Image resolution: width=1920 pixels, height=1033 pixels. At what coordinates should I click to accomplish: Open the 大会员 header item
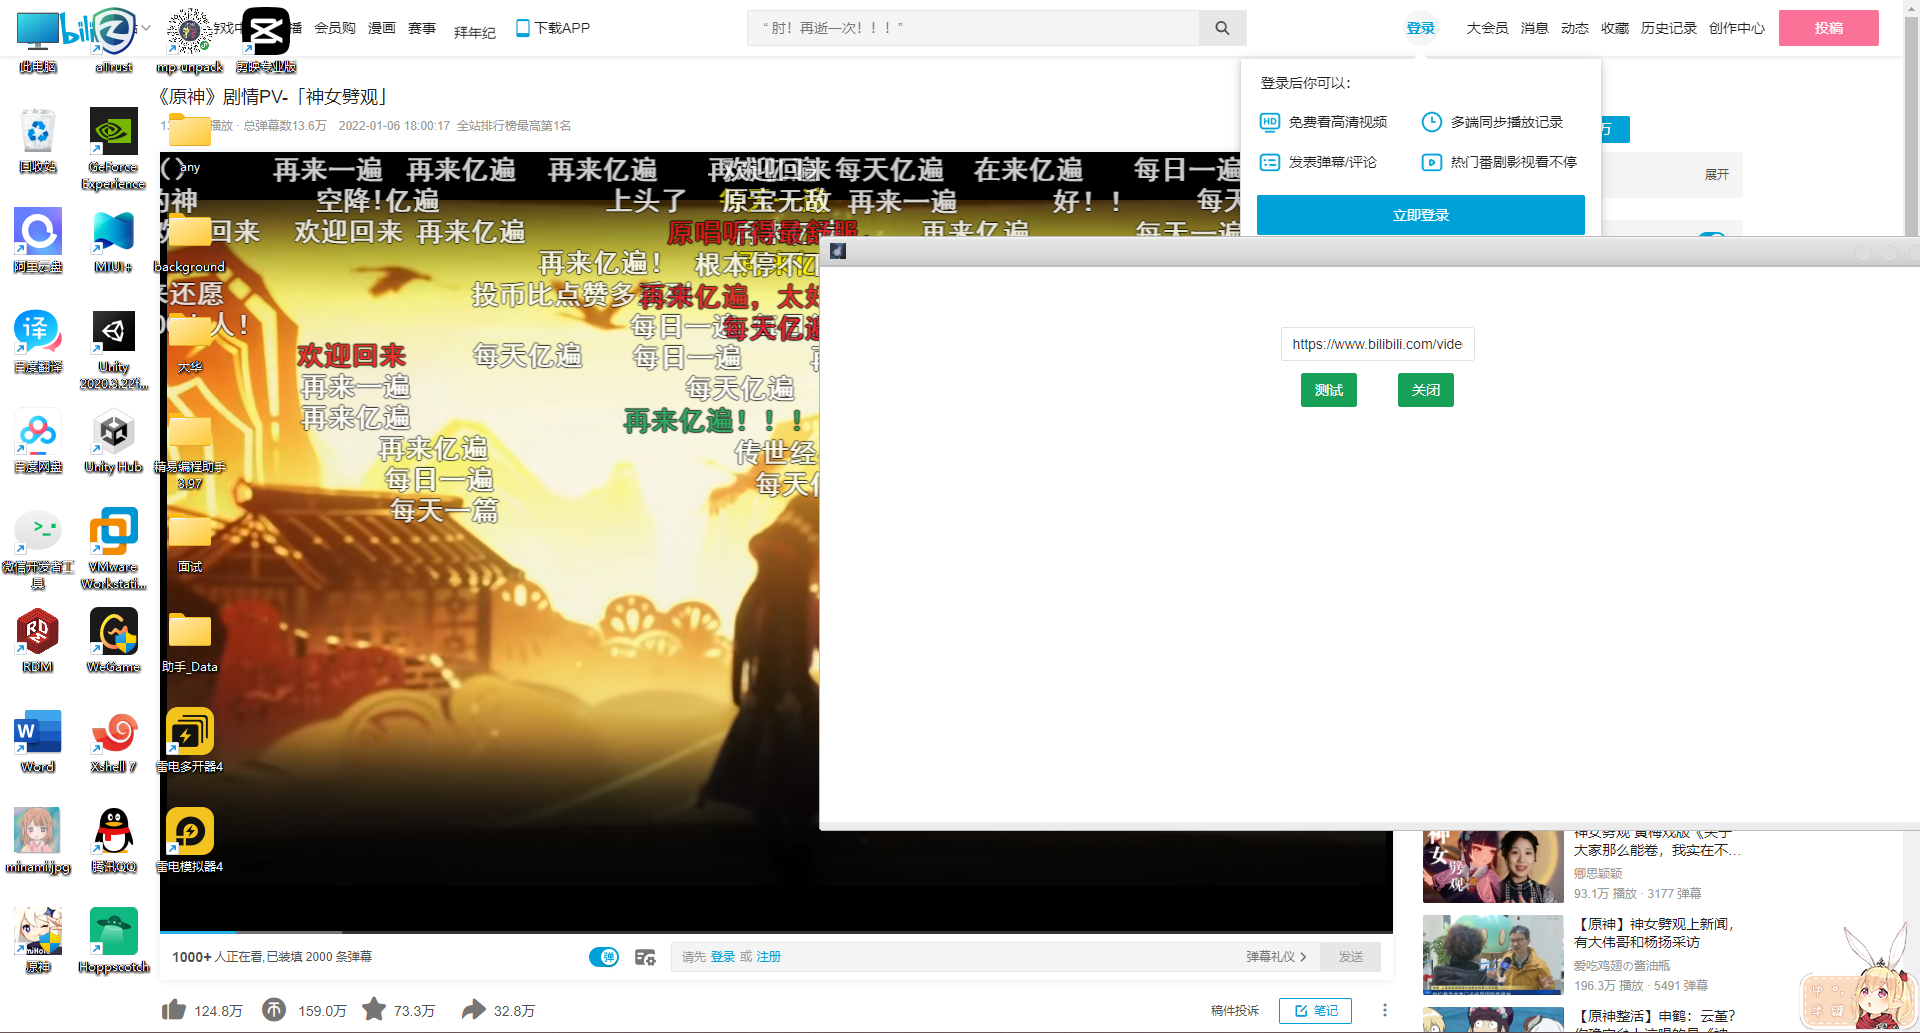pyautogui.click(x=1487, y=28)
